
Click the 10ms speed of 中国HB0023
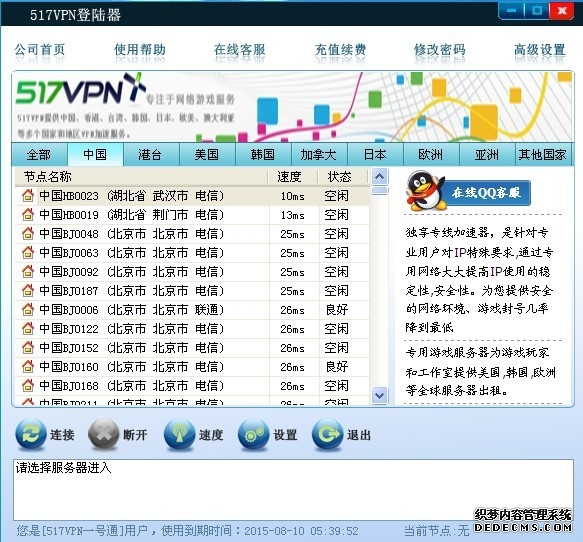click(293, 196)
